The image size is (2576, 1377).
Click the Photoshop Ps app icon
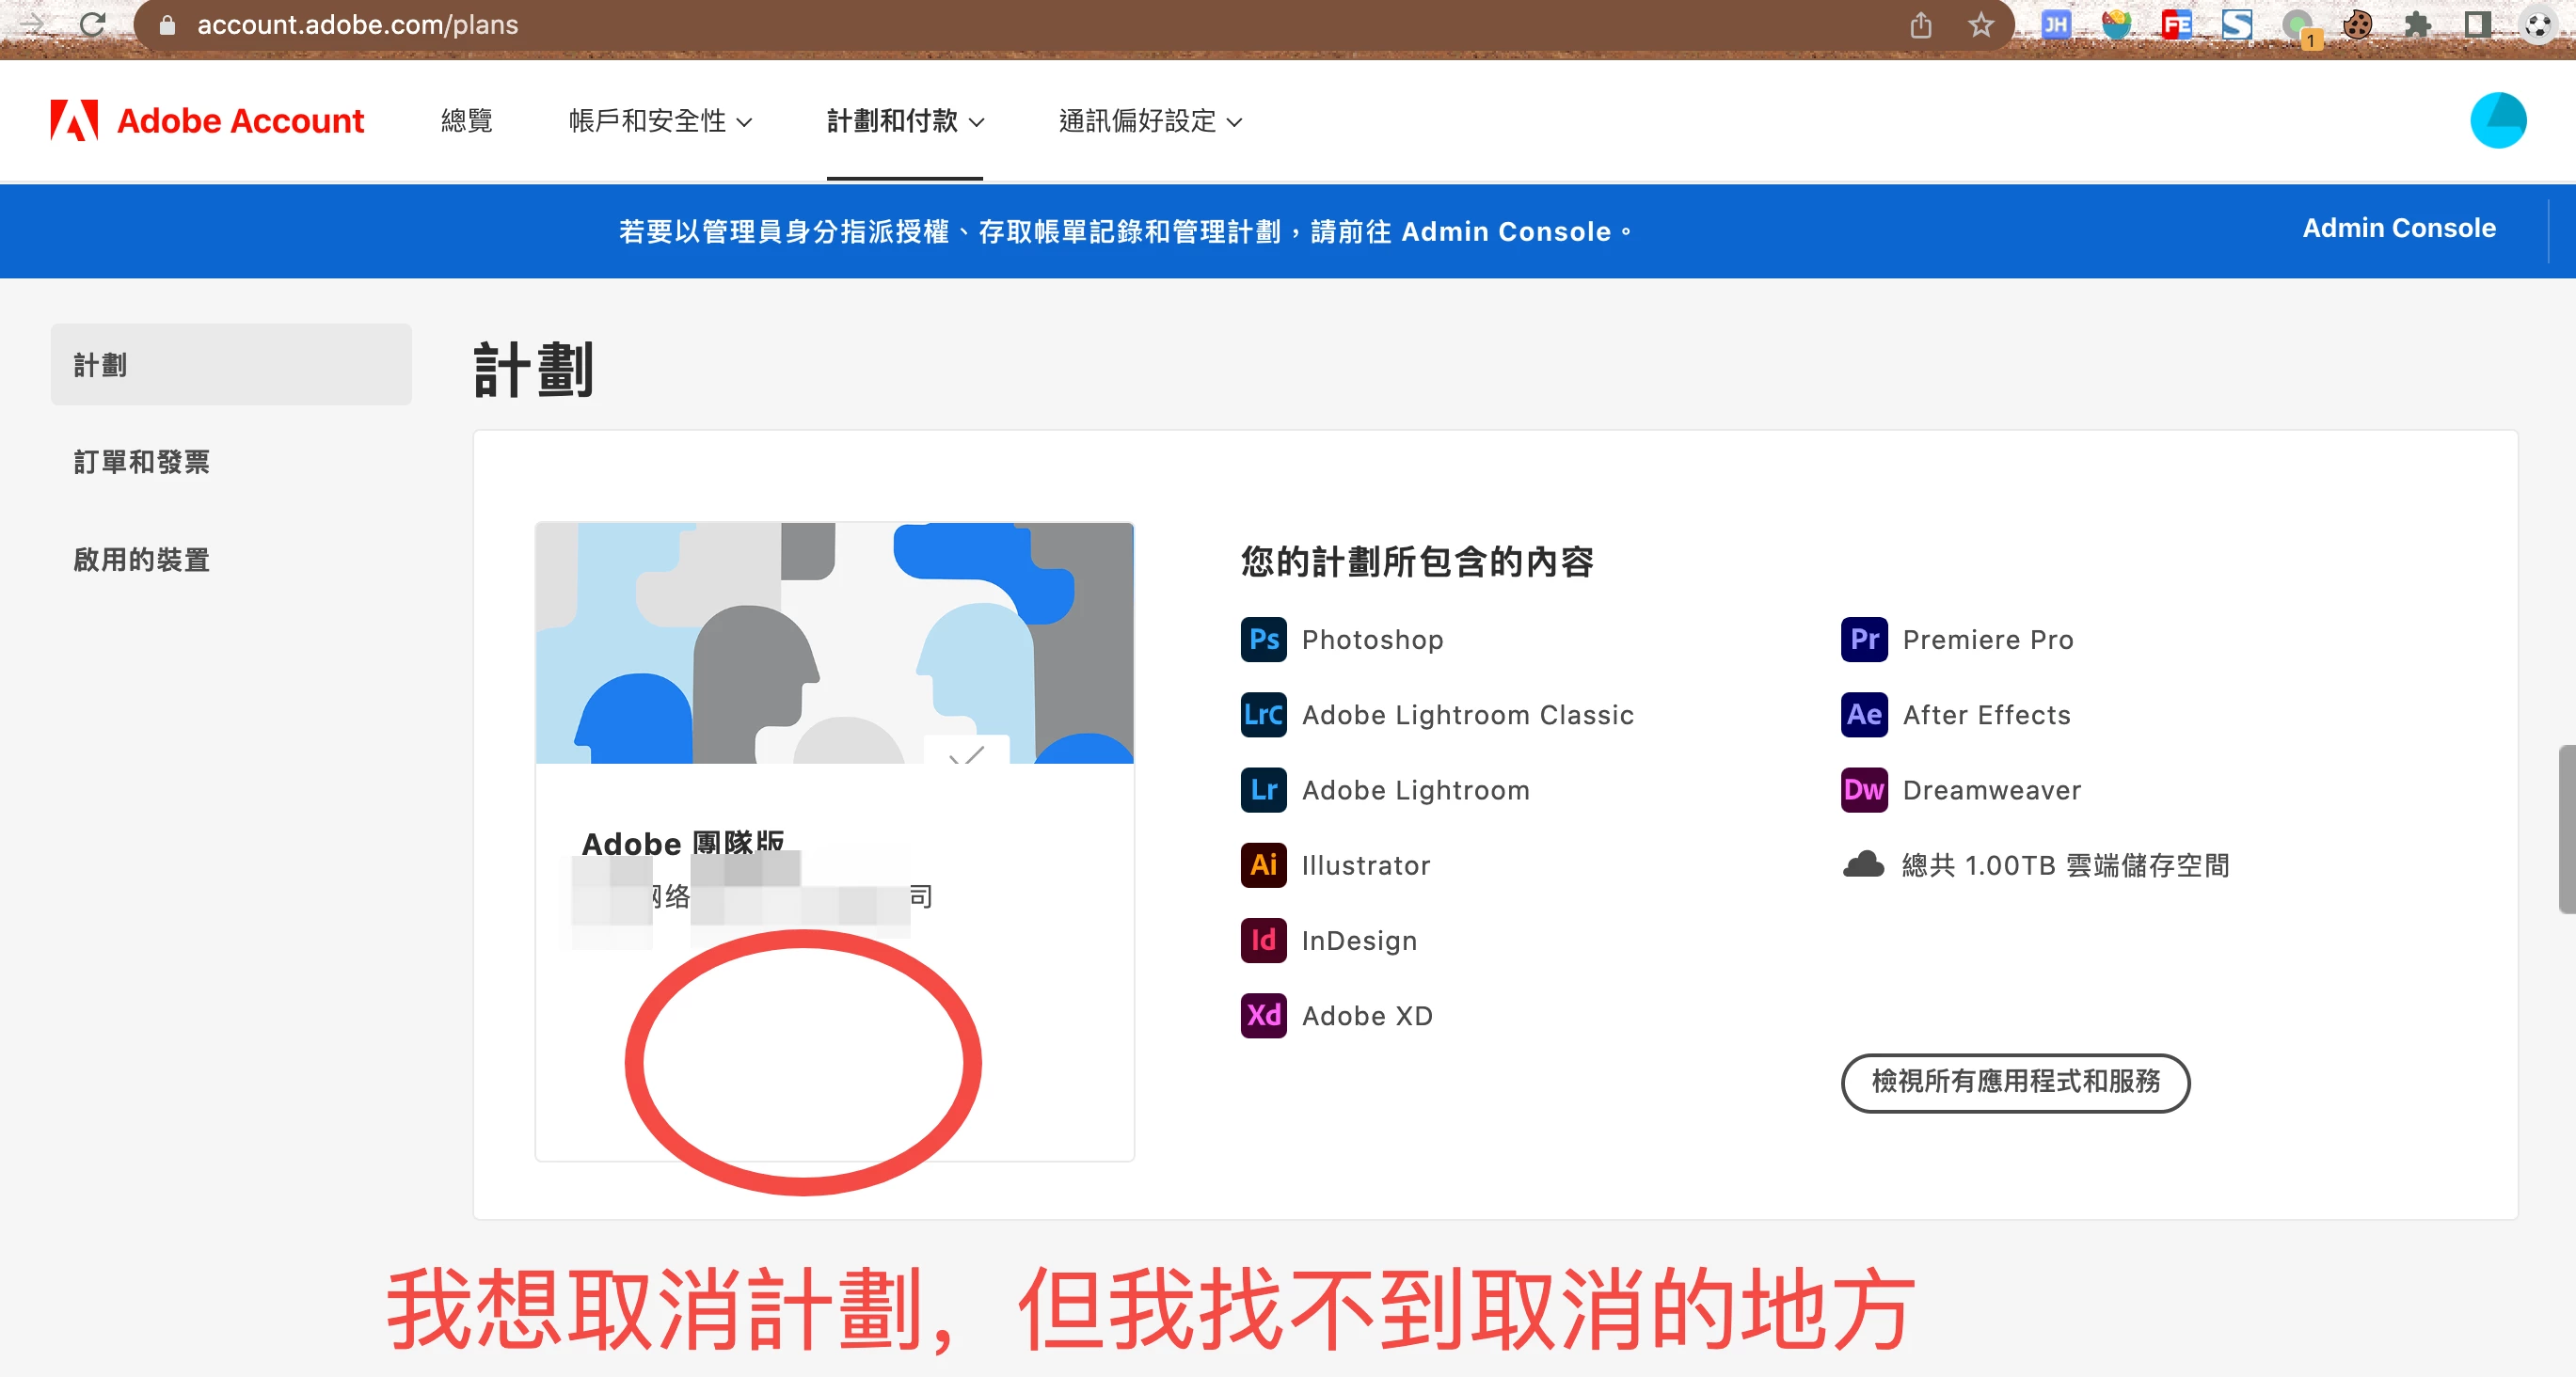(x=1263, y=639)
